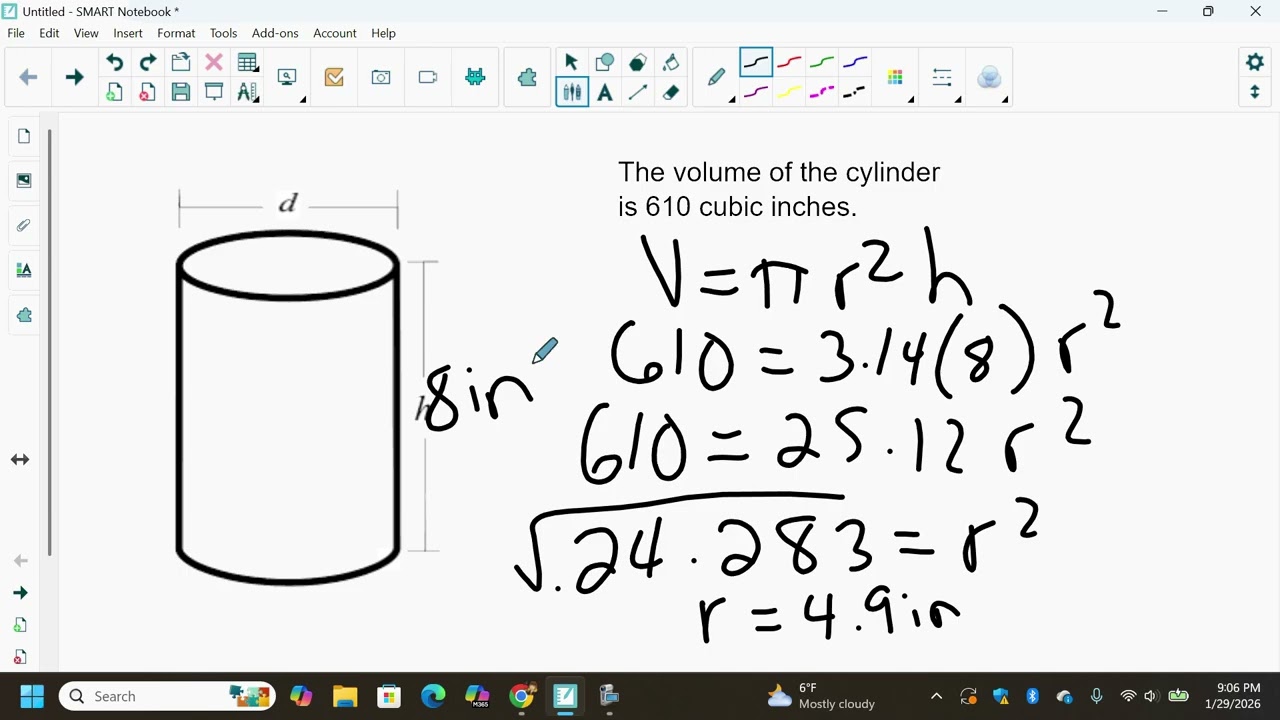Select the Pens tool button
Screen dimensions: 1280x720
(572, 93)
